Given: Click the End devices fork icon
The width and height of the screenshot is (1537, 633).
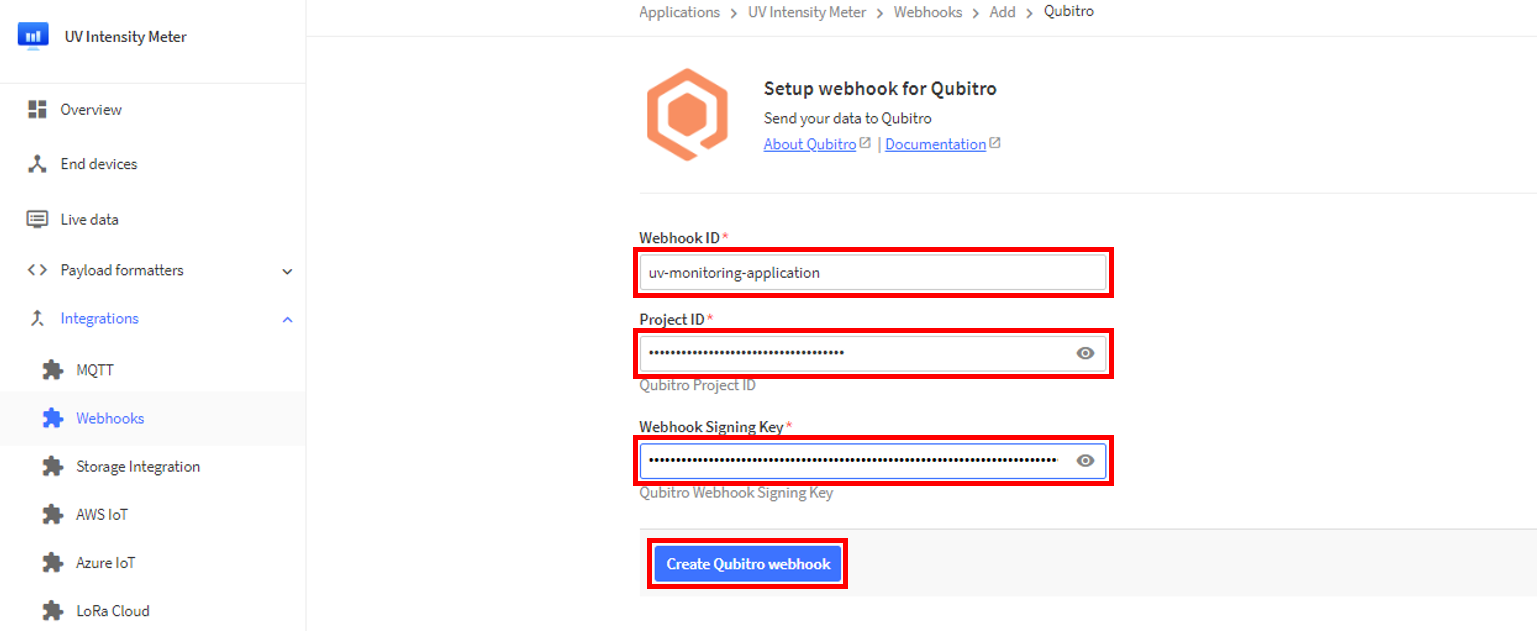Looking at the screenshot, I should point(38,164).
